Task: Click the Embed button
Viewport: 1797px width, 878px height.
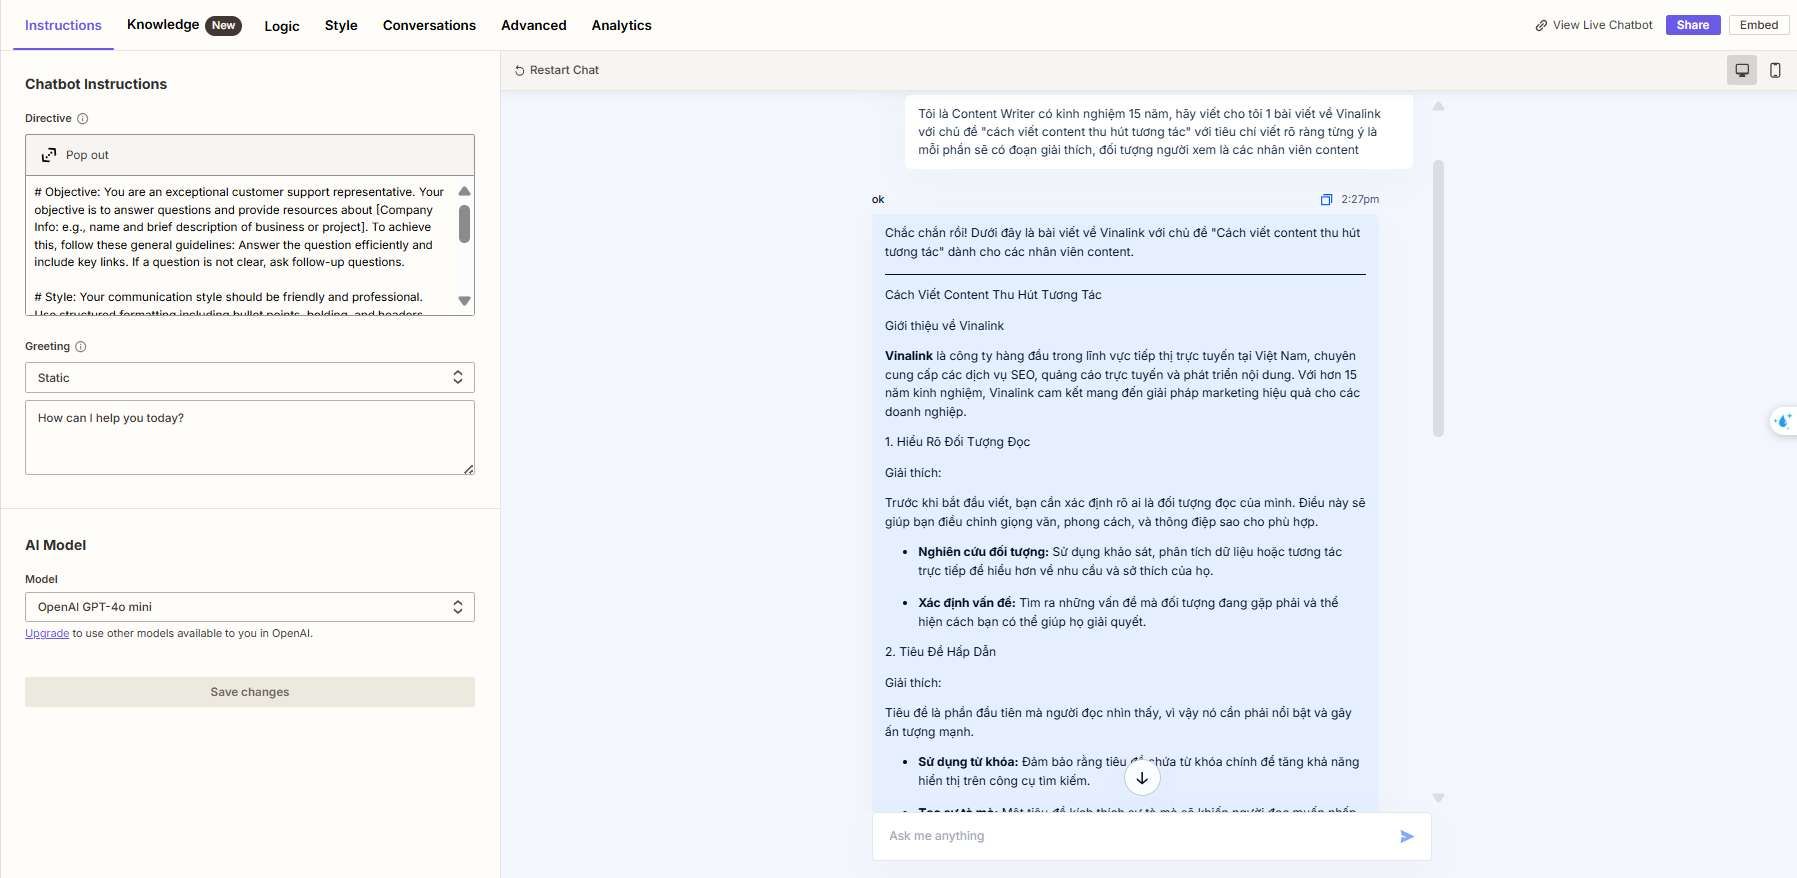Action: (x=1759, y=25)
